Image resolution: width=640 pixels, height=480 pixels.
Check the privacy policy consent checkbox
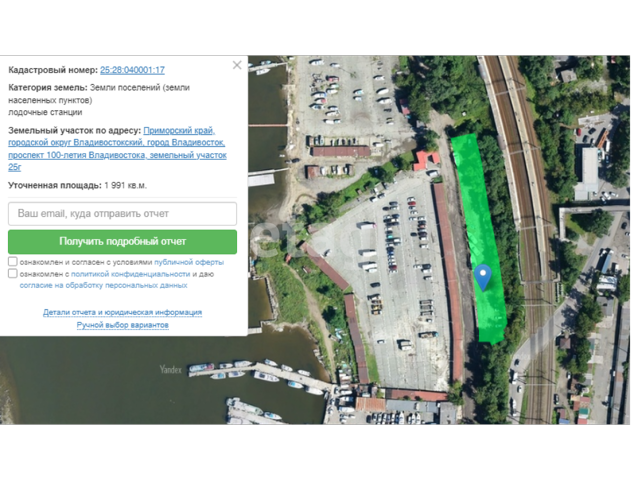(x=13, y=273)
